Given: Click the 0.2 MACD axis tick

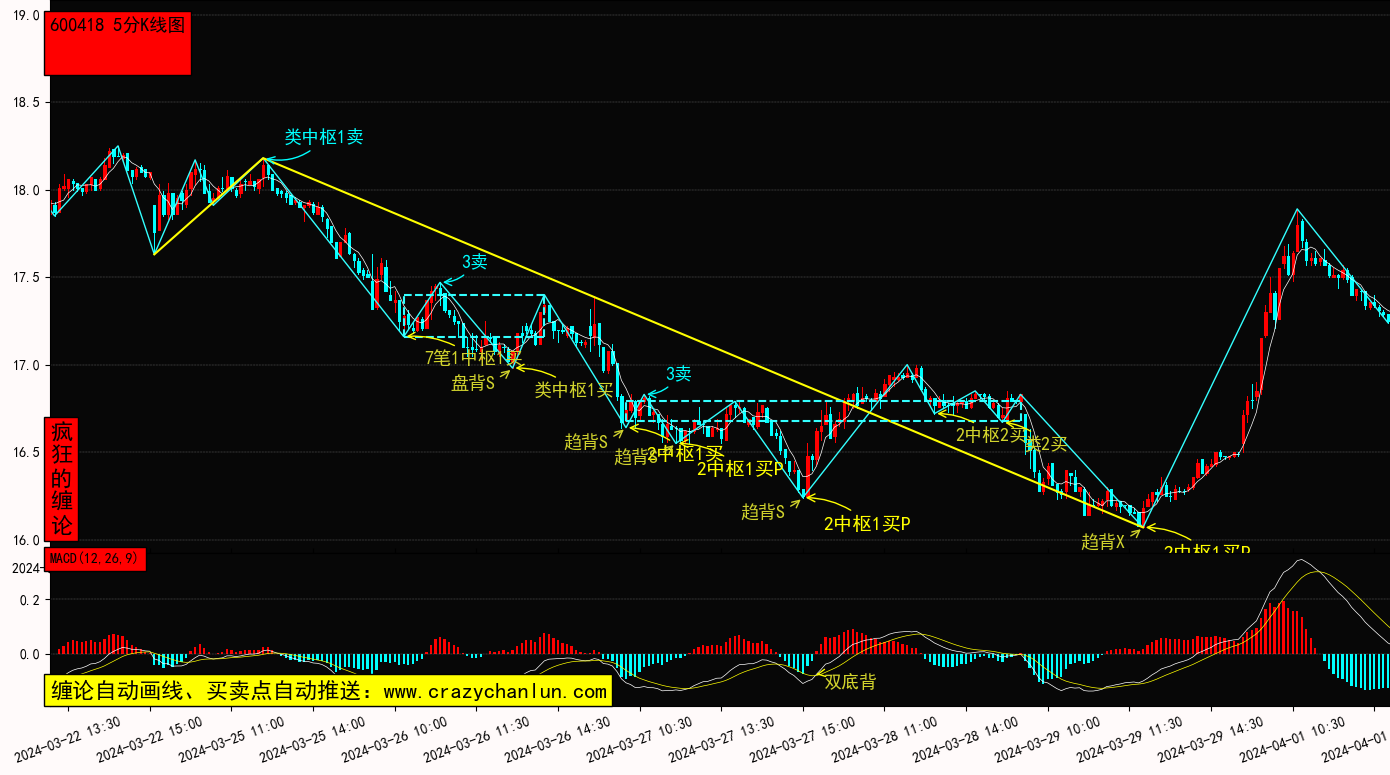Looking at the screenshot, I should (30, 600).
